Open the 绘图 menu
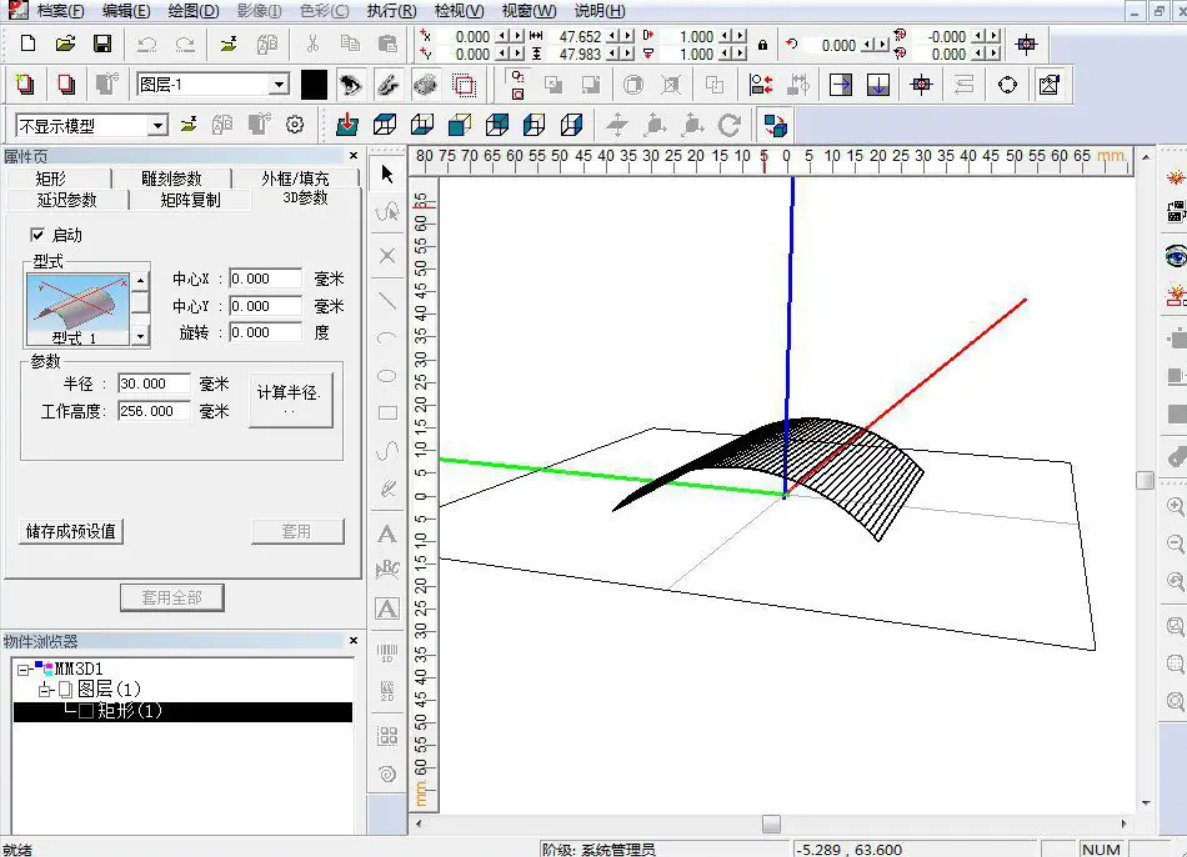 190,12
